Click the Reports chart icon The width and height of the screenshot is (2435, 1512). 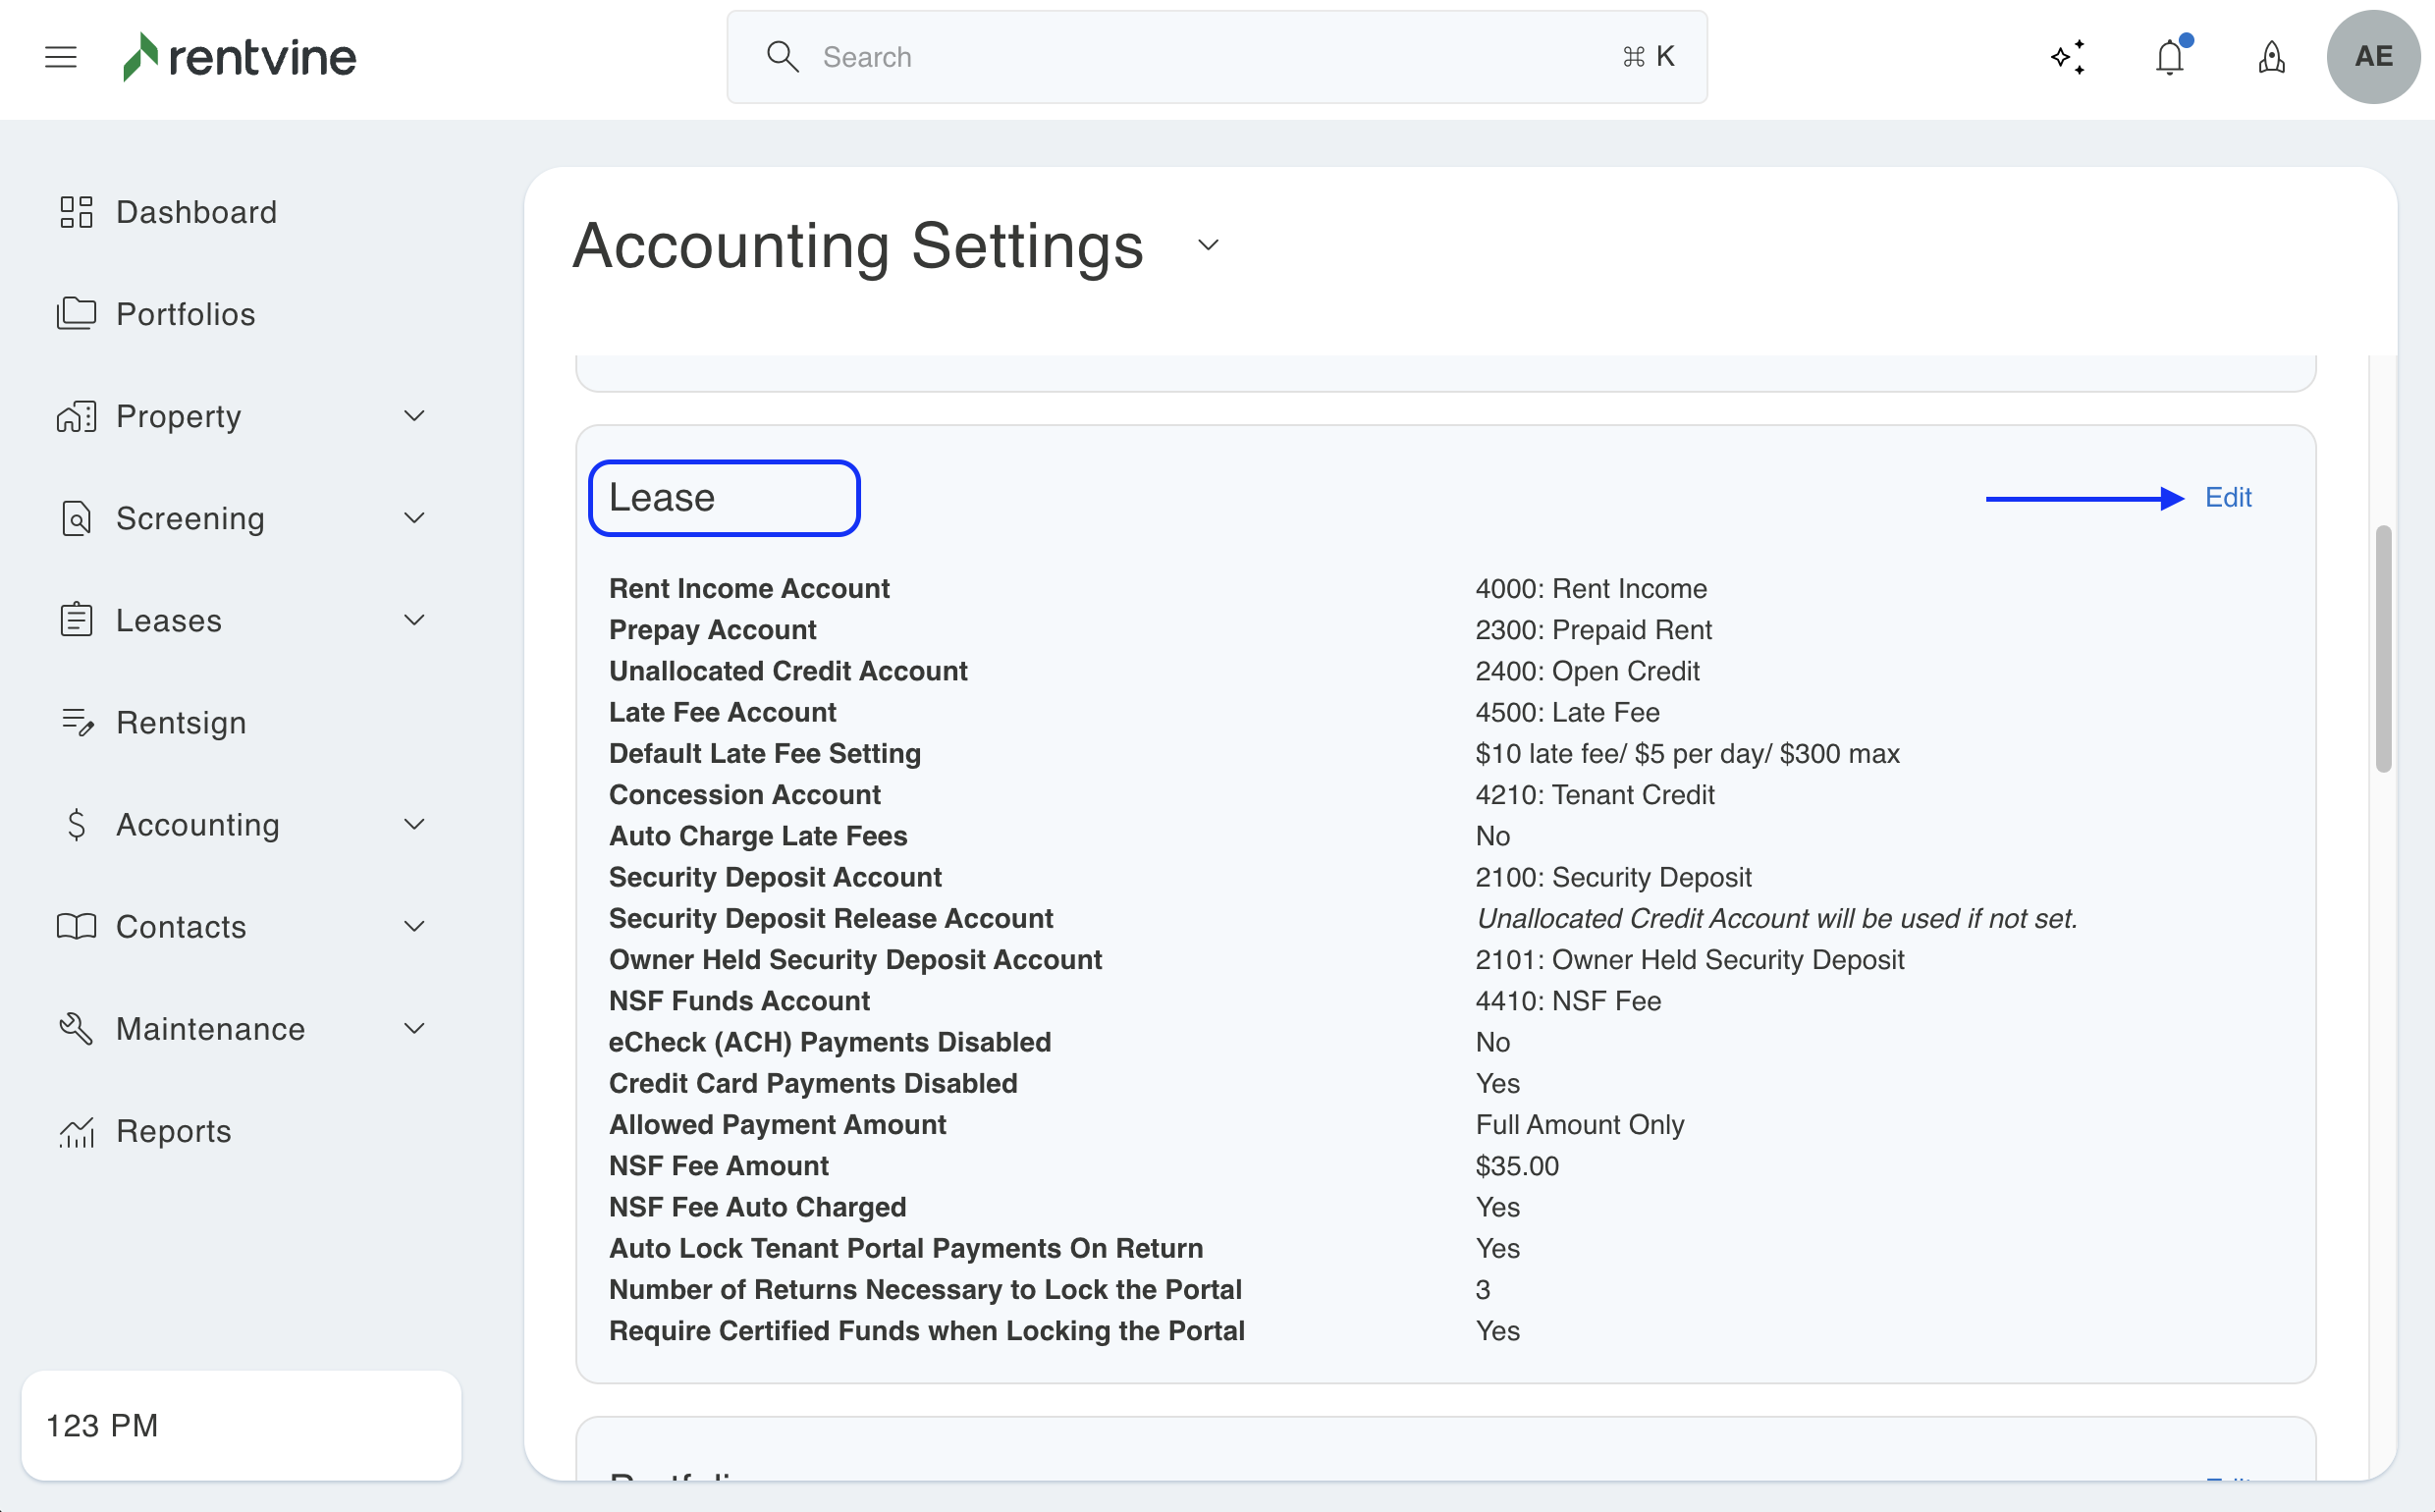[76, 1131]
